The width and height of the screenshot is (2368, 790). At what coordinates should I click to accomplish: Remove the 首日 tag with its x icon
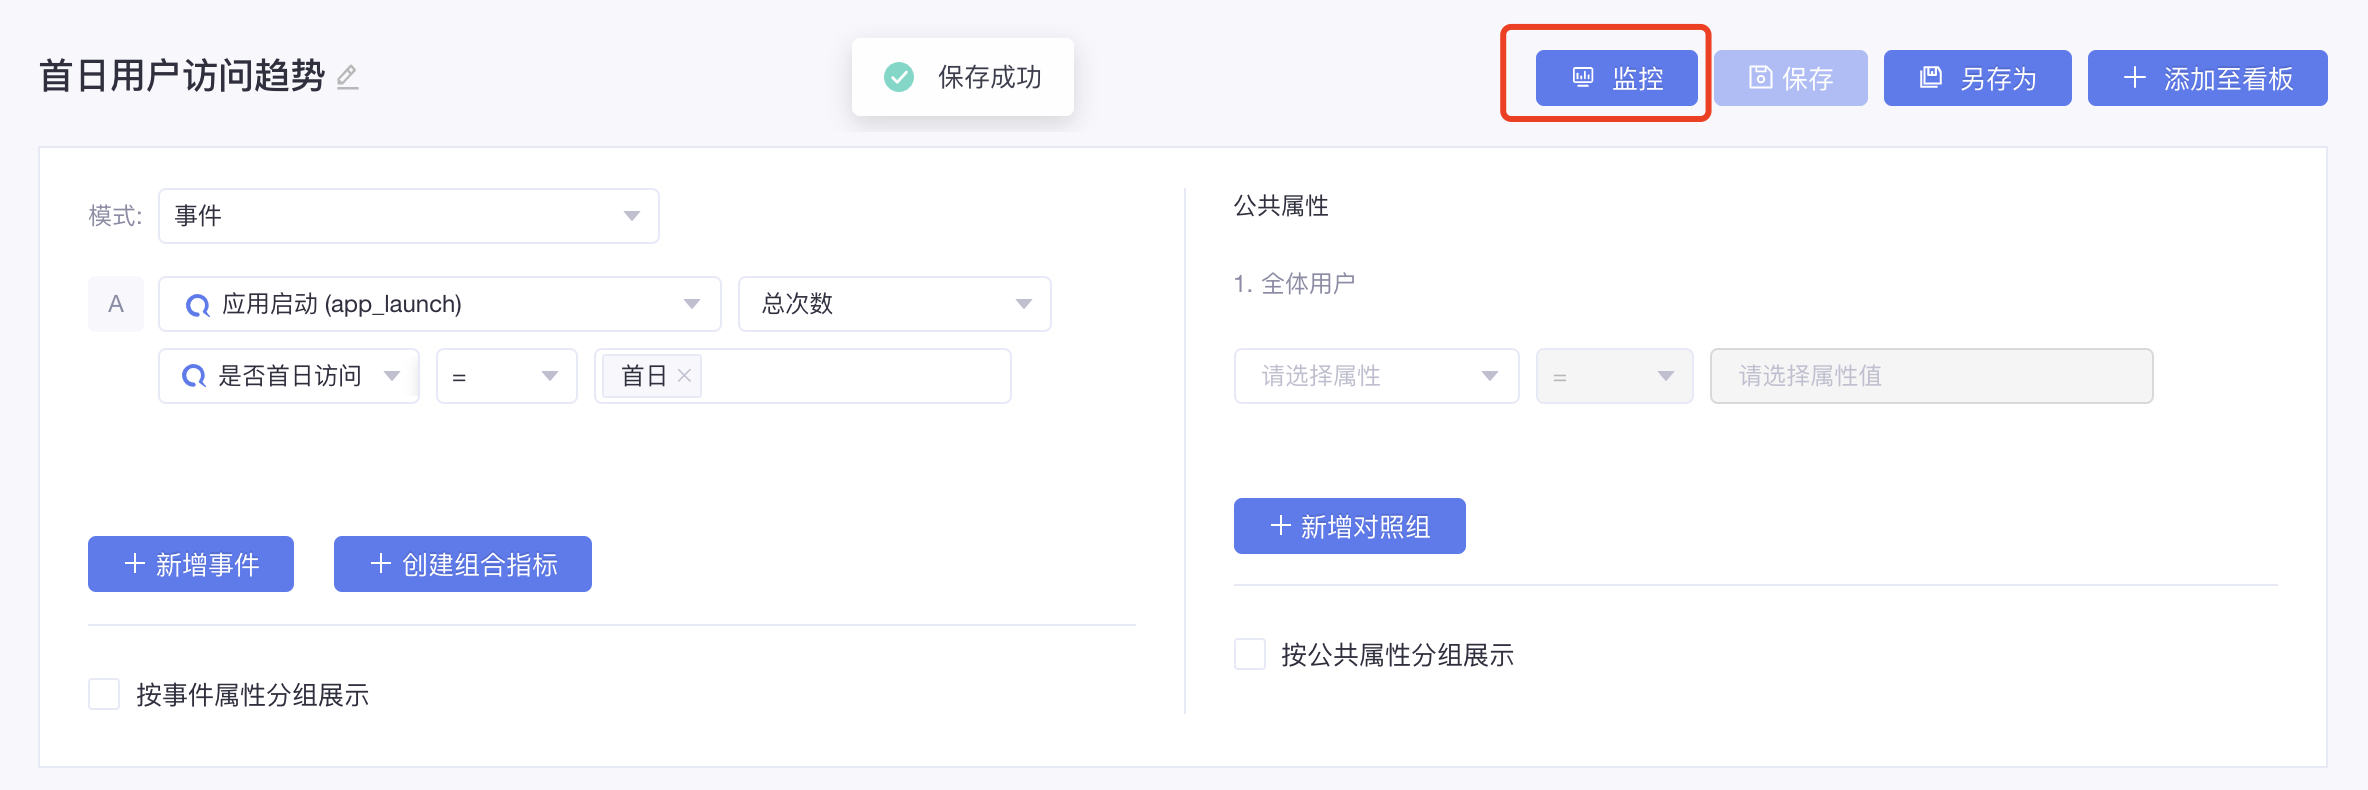coord(684,376)
